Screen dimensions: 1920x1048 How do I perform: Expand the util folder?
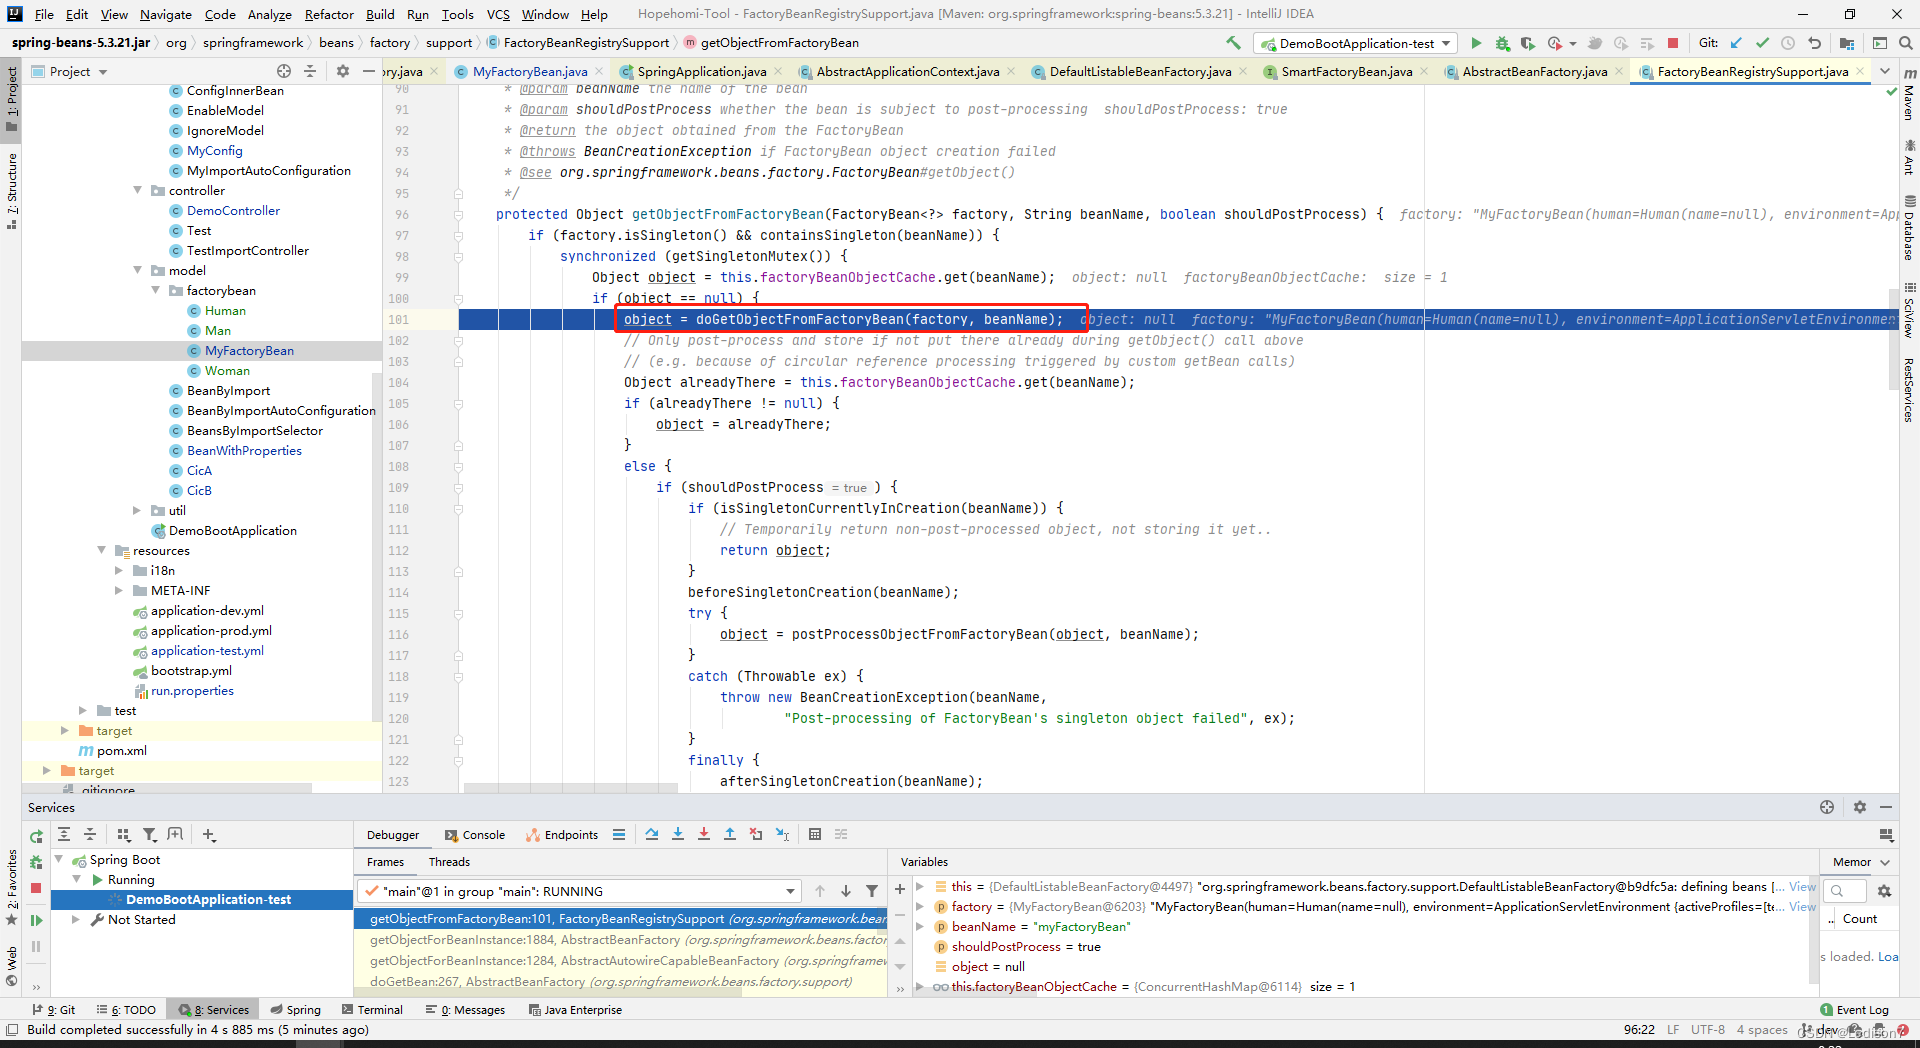pos(138,510)
